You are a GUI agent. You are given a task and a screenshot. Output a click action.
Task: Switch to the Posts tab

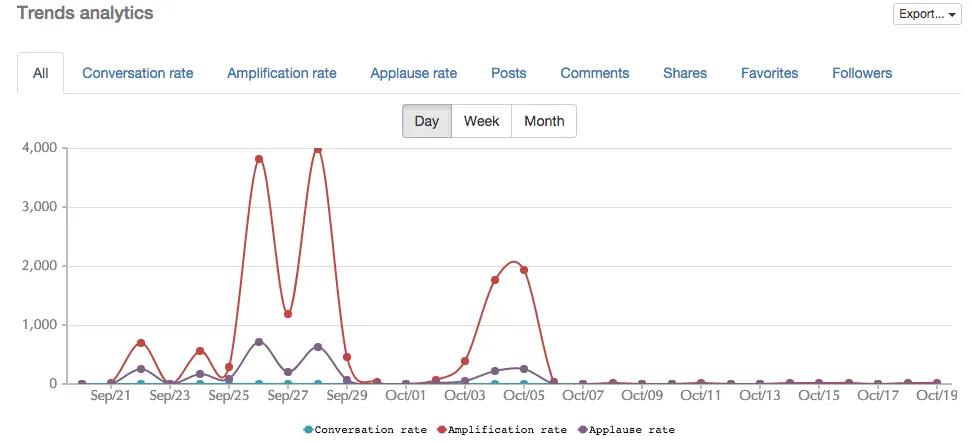509,73
